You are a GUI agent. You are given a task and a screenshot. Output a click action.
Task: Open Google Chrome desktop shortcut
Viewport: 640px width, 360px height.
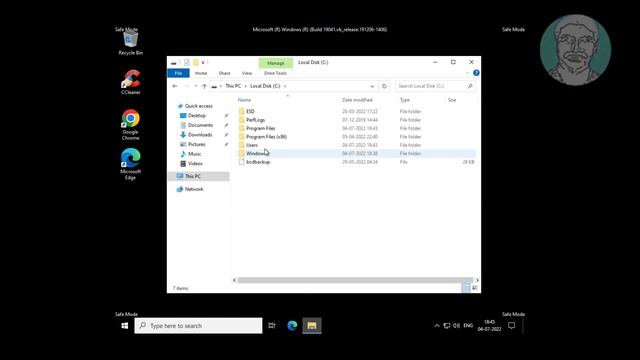tap(131, 124)
